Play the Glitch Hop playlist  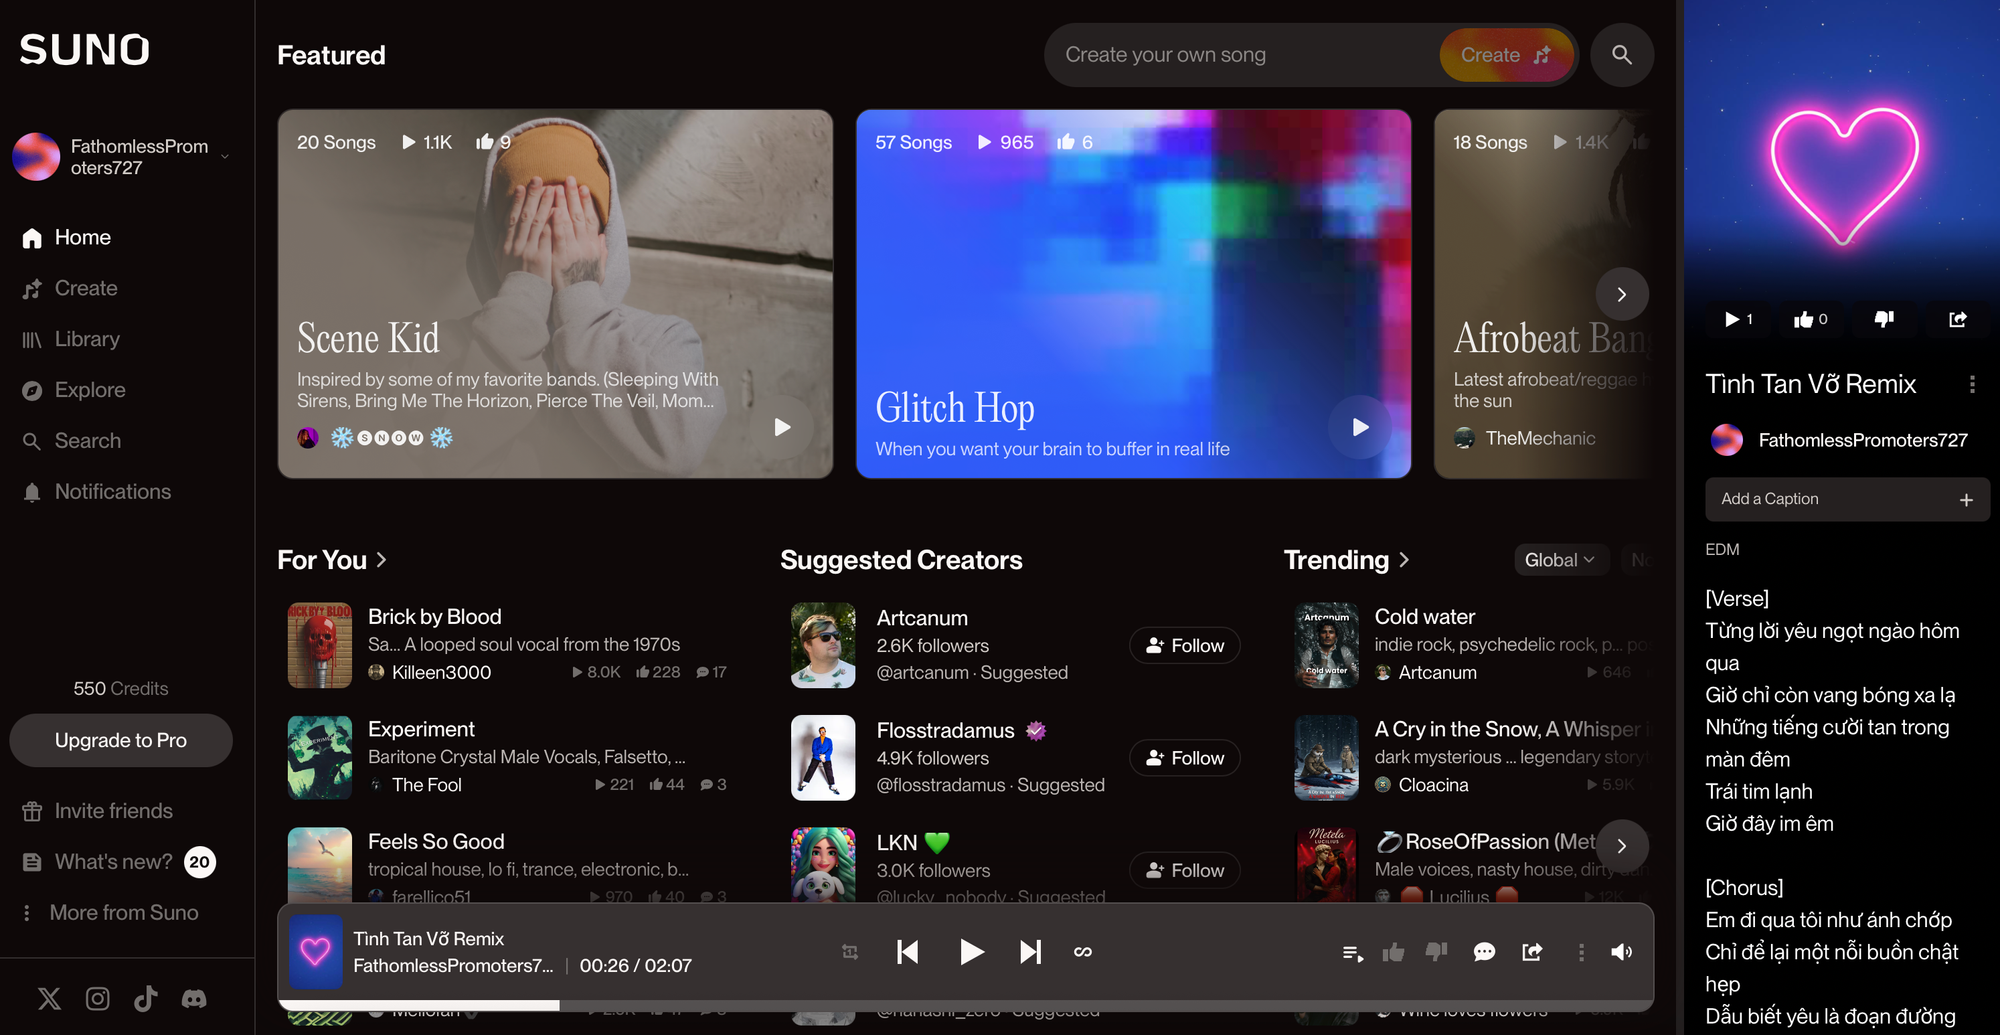(x=1360, y=427)
